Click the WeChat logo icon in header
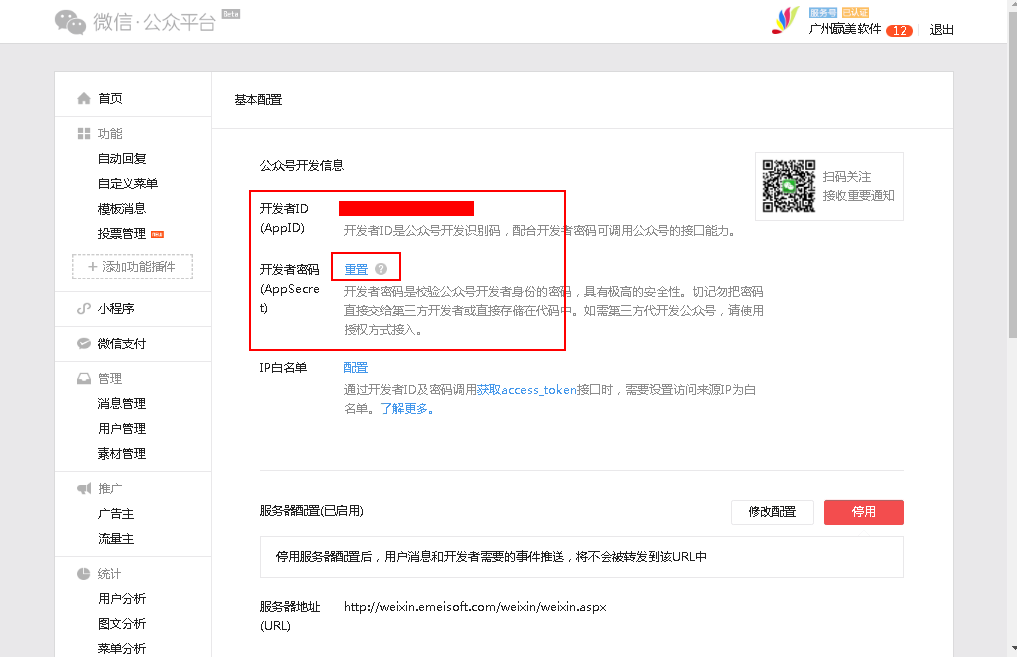1017x657 pixels. point(70,21)
